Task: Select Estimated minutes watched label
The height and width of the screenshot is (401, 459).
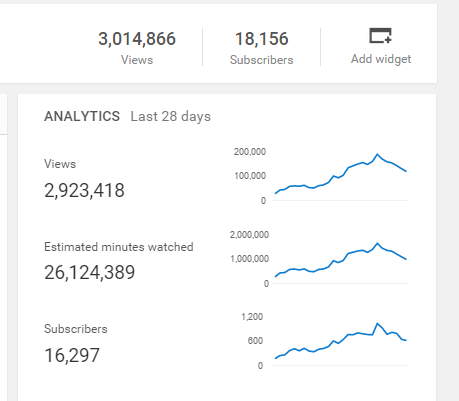Action: [119, 247]
